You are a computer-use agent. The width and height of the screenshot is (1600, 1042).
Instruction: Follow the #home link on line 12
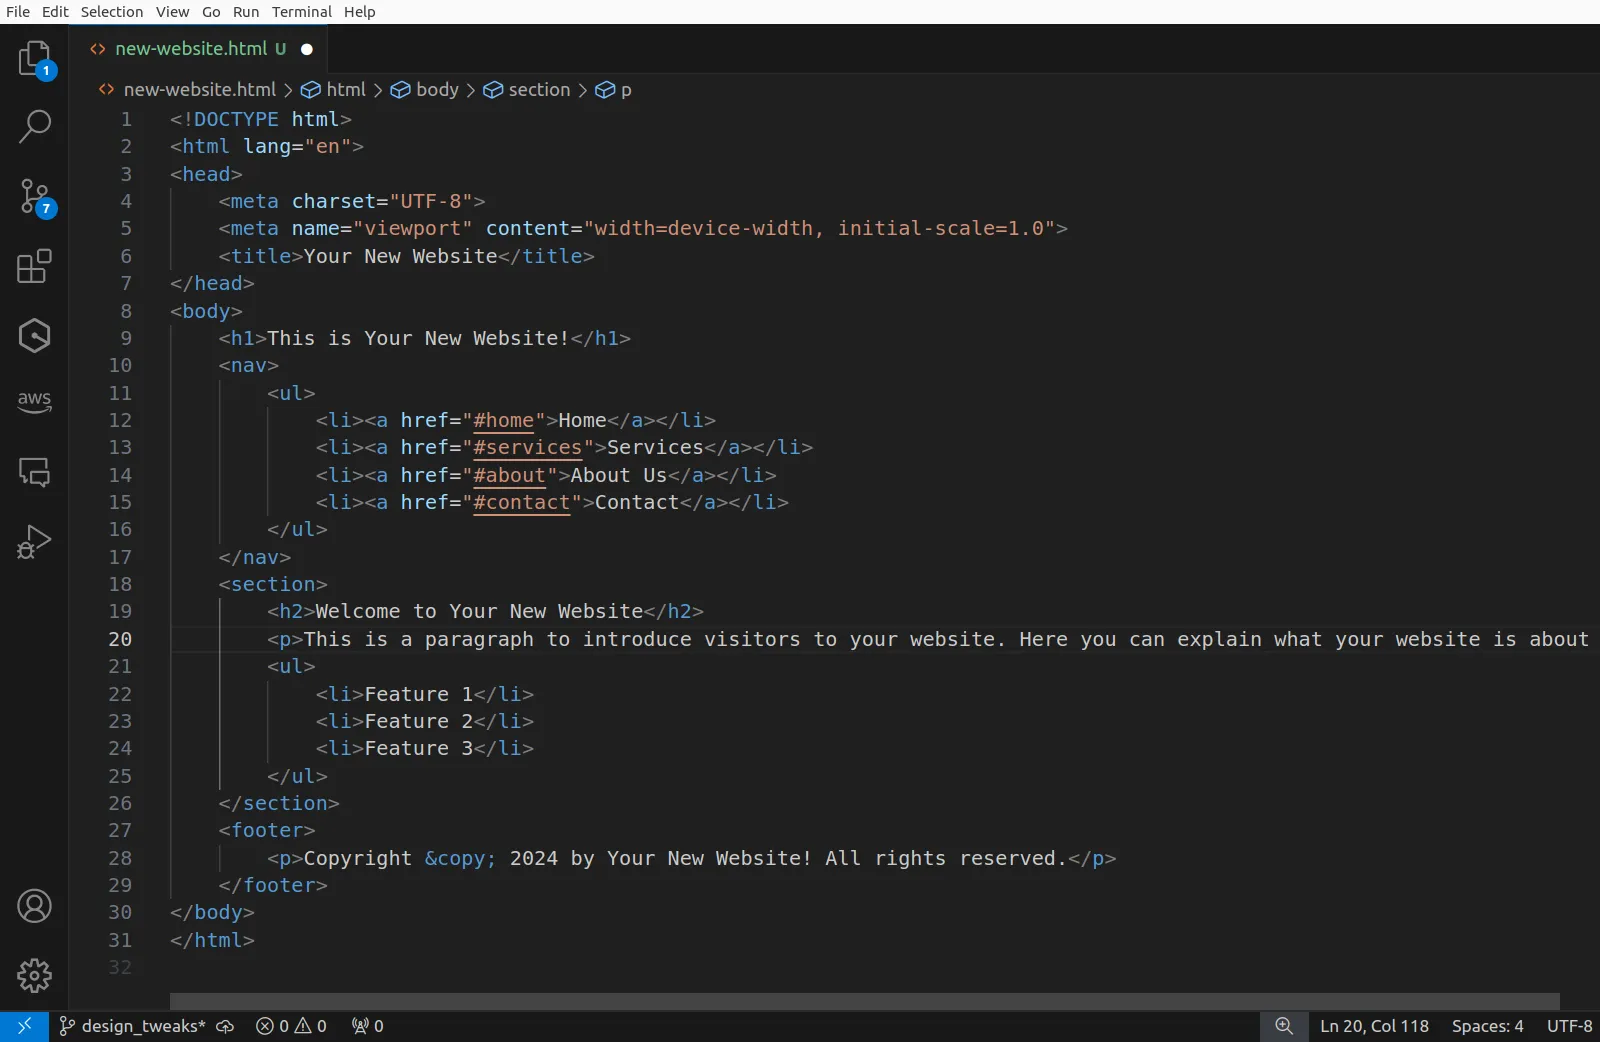[x=504, y=421]
